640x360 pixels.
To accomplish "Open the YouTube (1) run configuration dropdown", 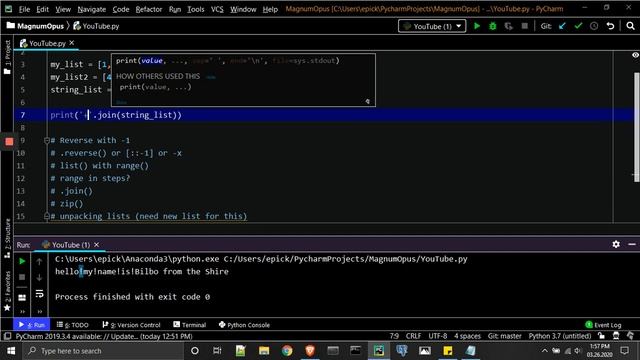I will pyautogui.click(x=432, y=26).
